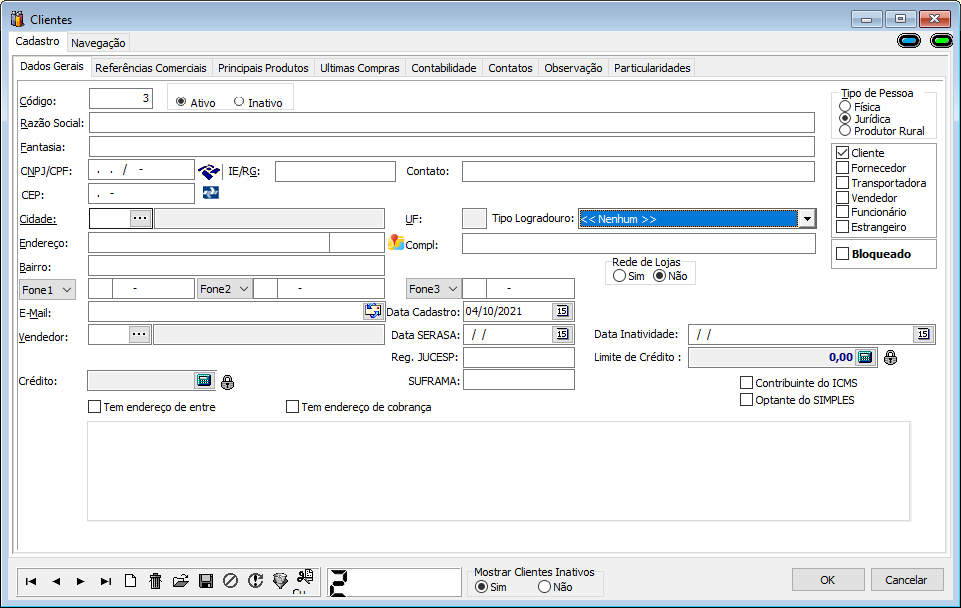Screen dimensions: 961x608
Task: Click the e-mail send icon in E-Mail field
Action: pos(373,311)
